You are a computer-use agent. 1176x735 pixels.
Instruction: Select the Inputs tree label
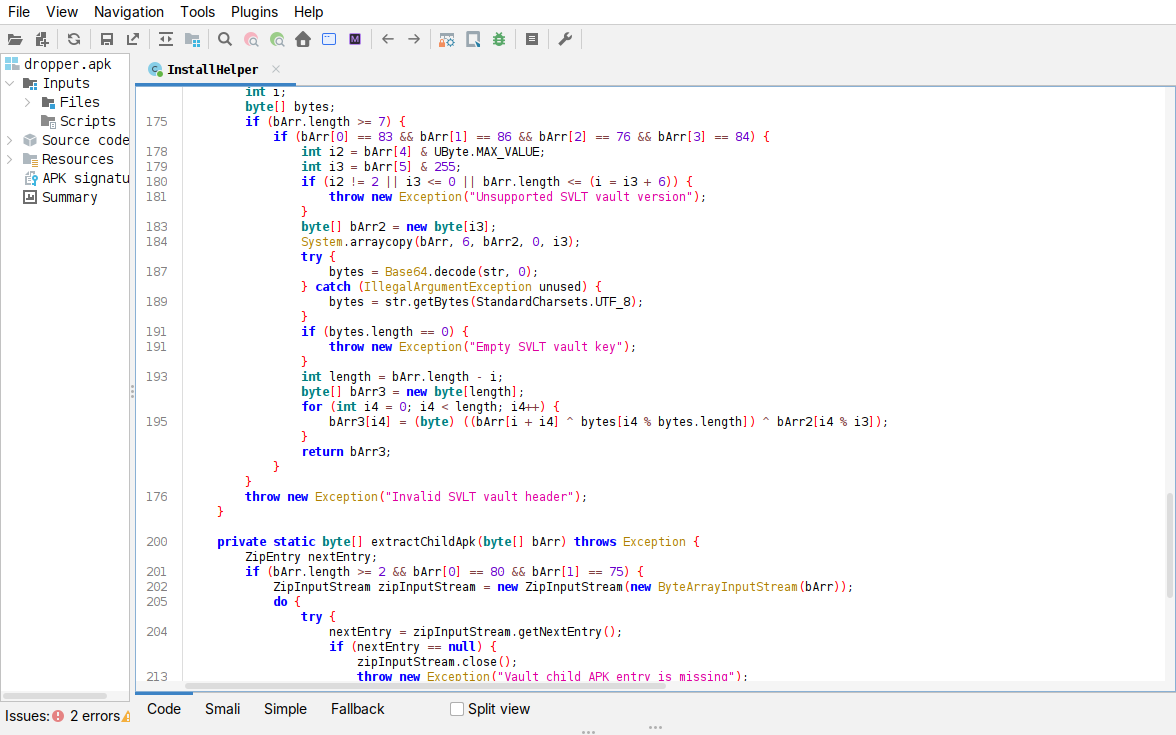coord(65,83)
